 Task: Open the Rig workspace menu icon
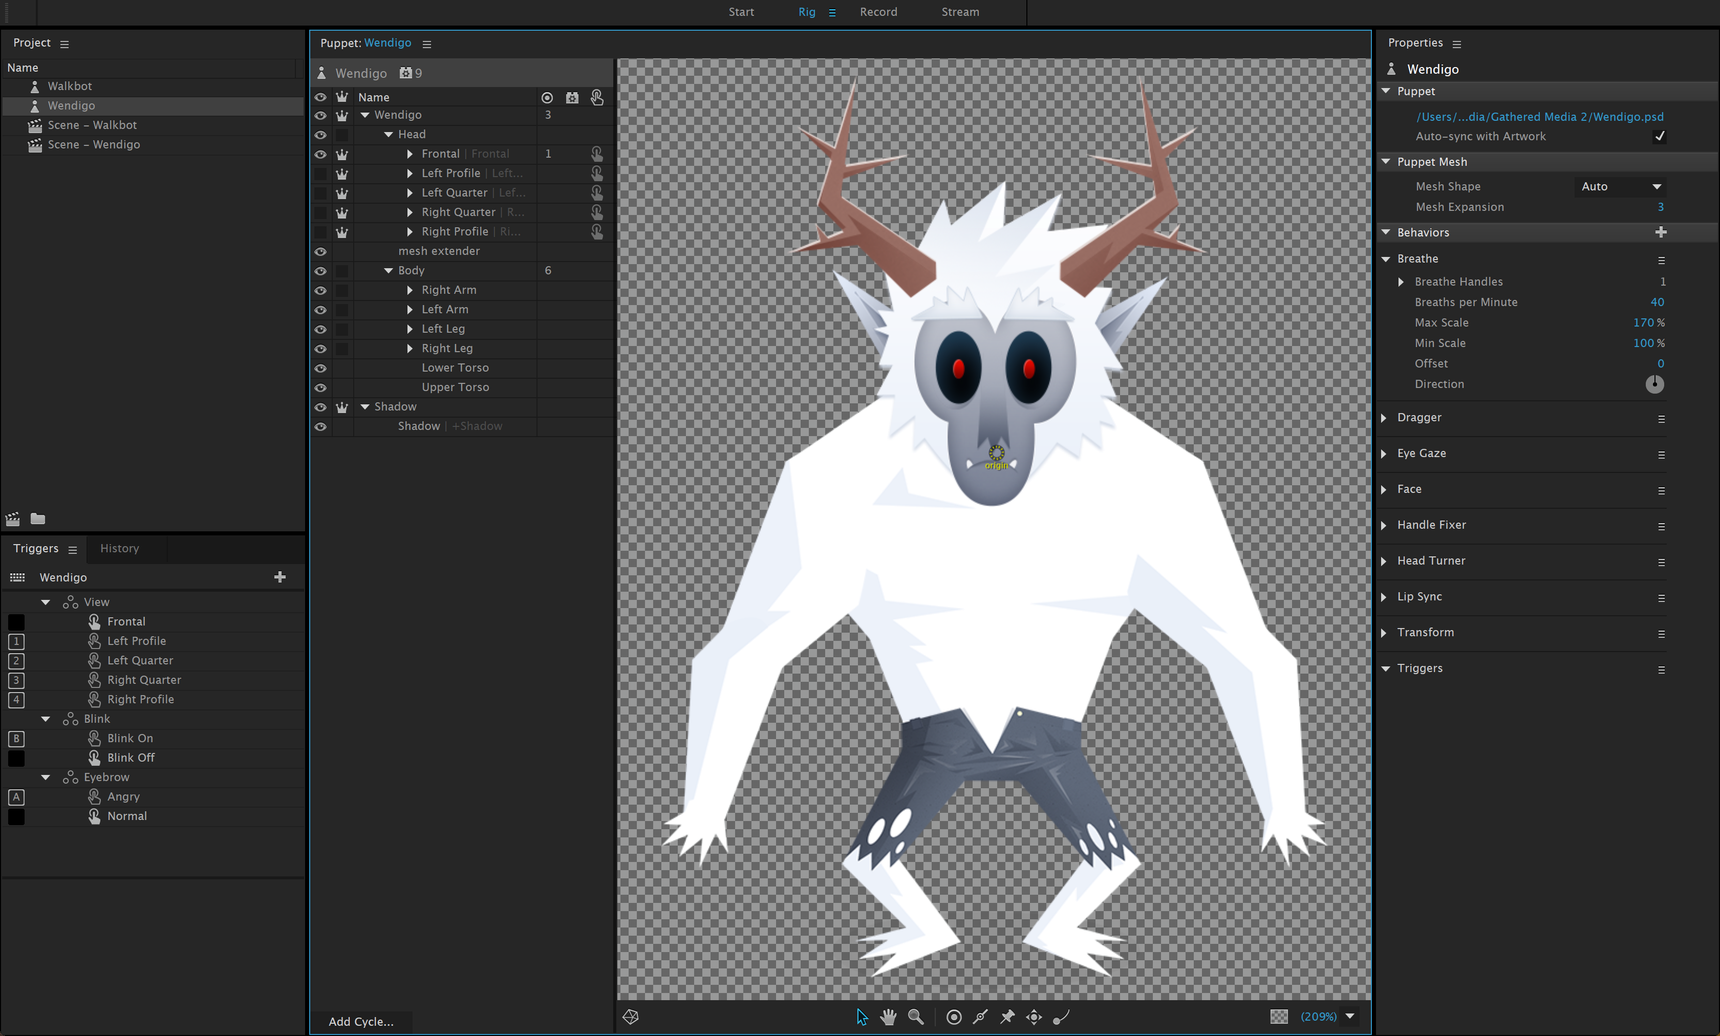(x=832, y=13)
